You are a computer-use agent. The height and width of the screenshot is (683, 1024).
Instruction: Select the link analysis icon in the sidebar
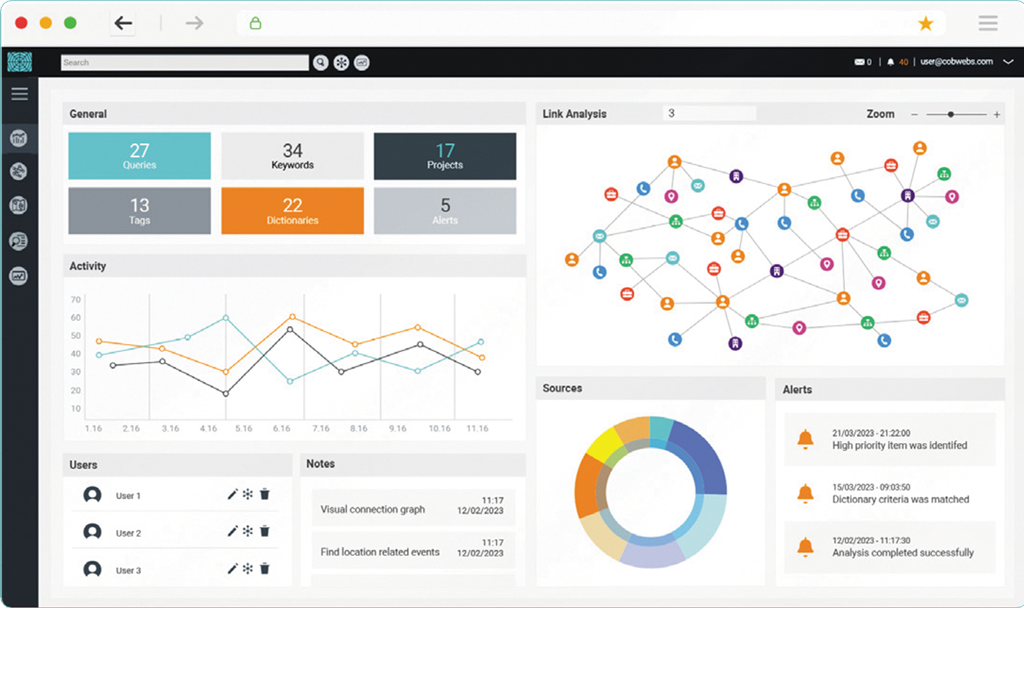click(19, 171)
